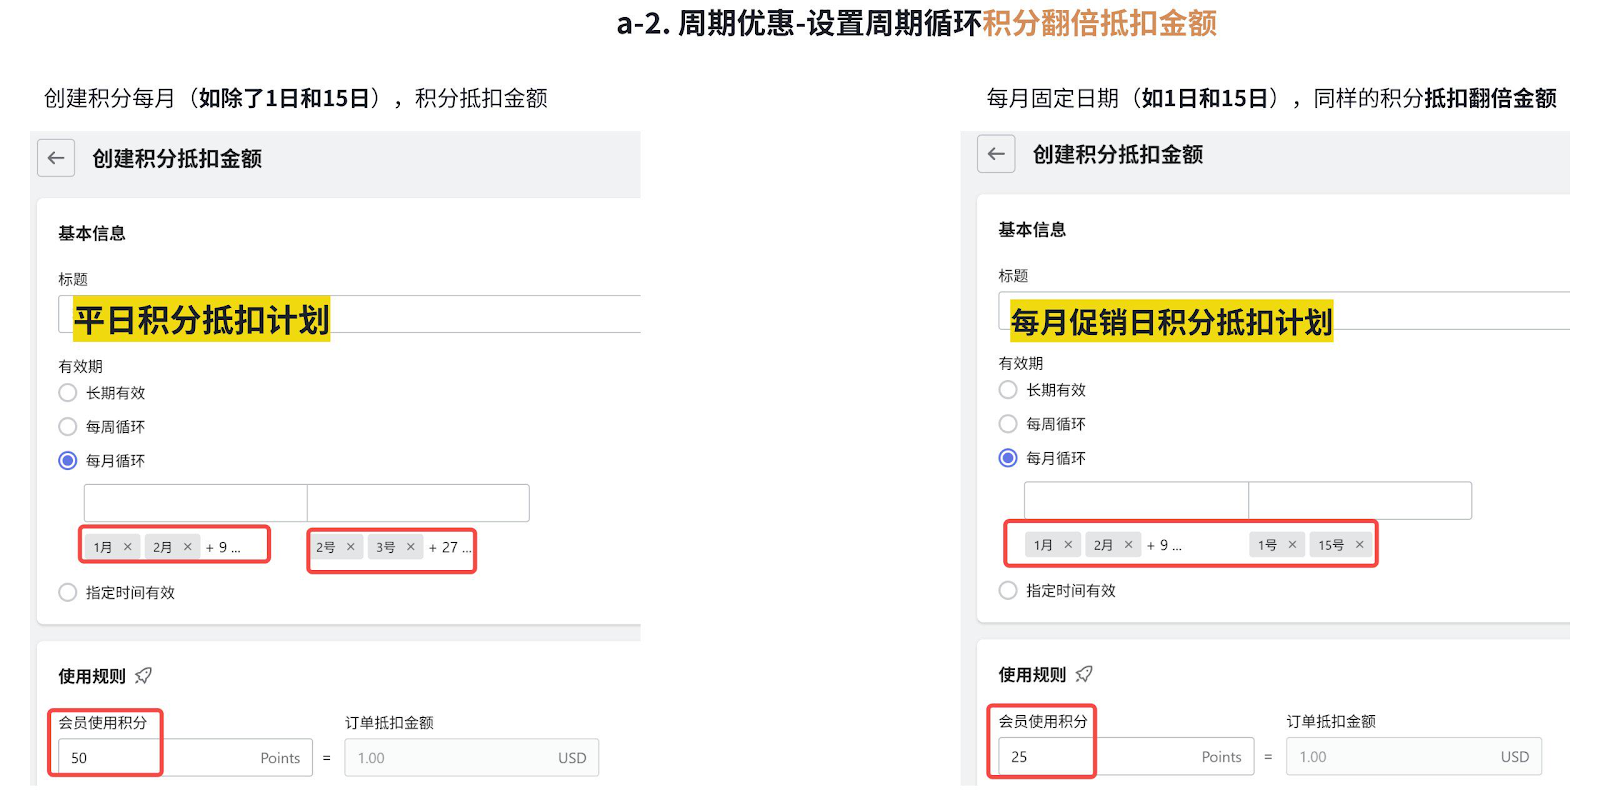Select 每周循环 in 每月促销日积分抵扣计划 form
1600x805 pixels.
[x=1008, y=424]
